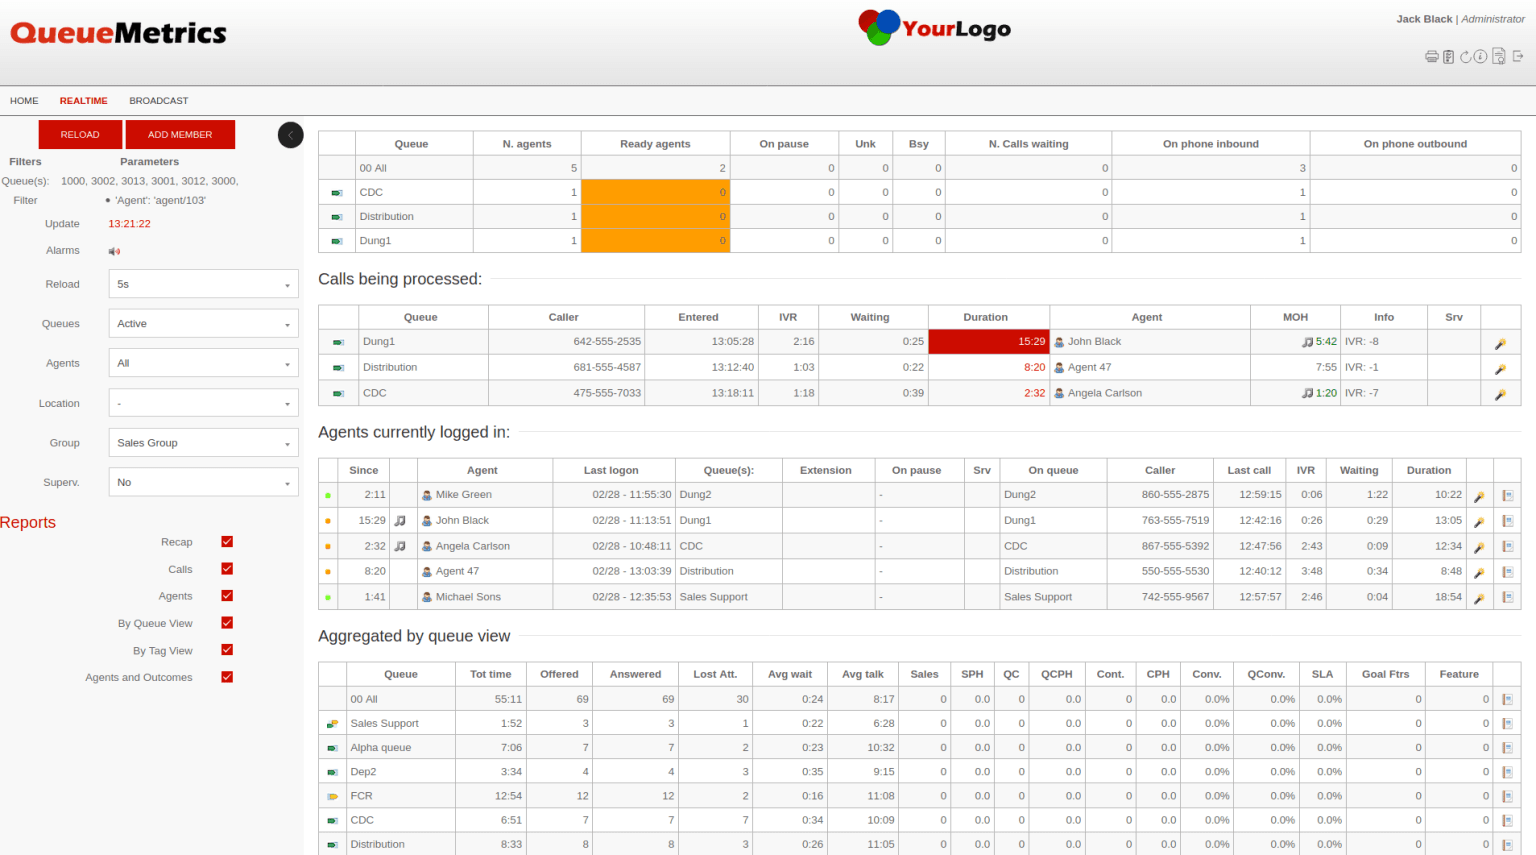This screenshot has width=1536, height=855.
Task: Go to the HOME menu item
Action: click(24, 101)
